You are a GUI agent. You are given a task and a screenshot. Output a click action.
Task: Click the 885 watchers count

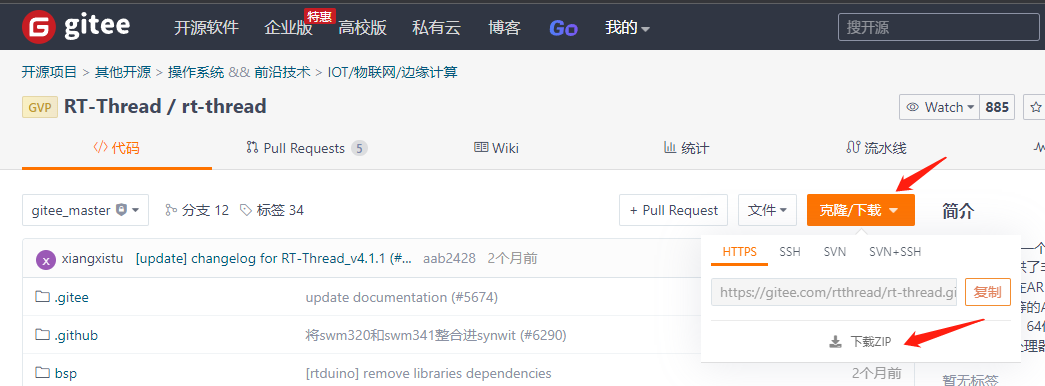point(997,107)
